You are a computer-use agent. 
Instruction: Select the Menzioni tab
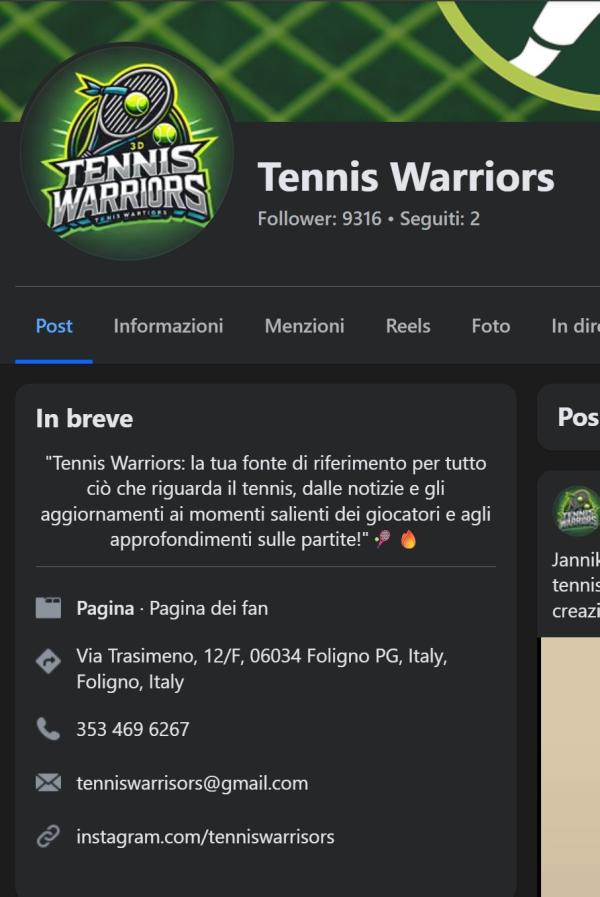coord(304,326)
